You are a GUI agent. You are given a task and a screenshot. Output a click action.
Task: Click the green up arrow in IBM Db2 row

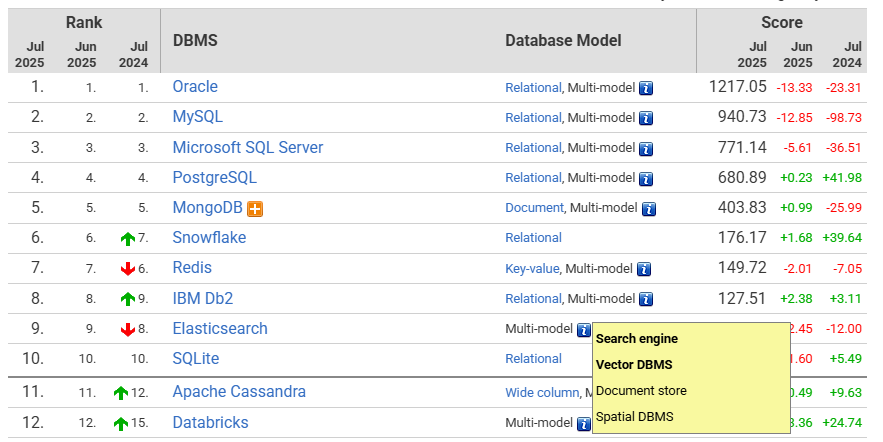click(128, 299)
